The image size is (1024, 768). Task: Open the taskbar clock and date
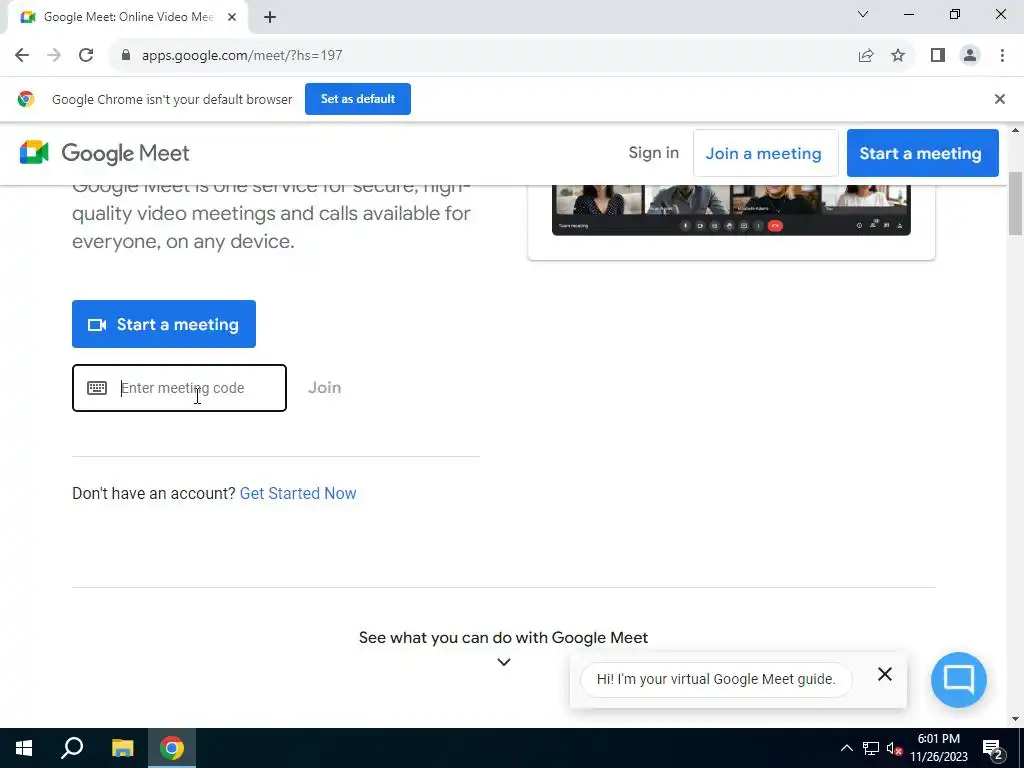(x=939, y=748)
